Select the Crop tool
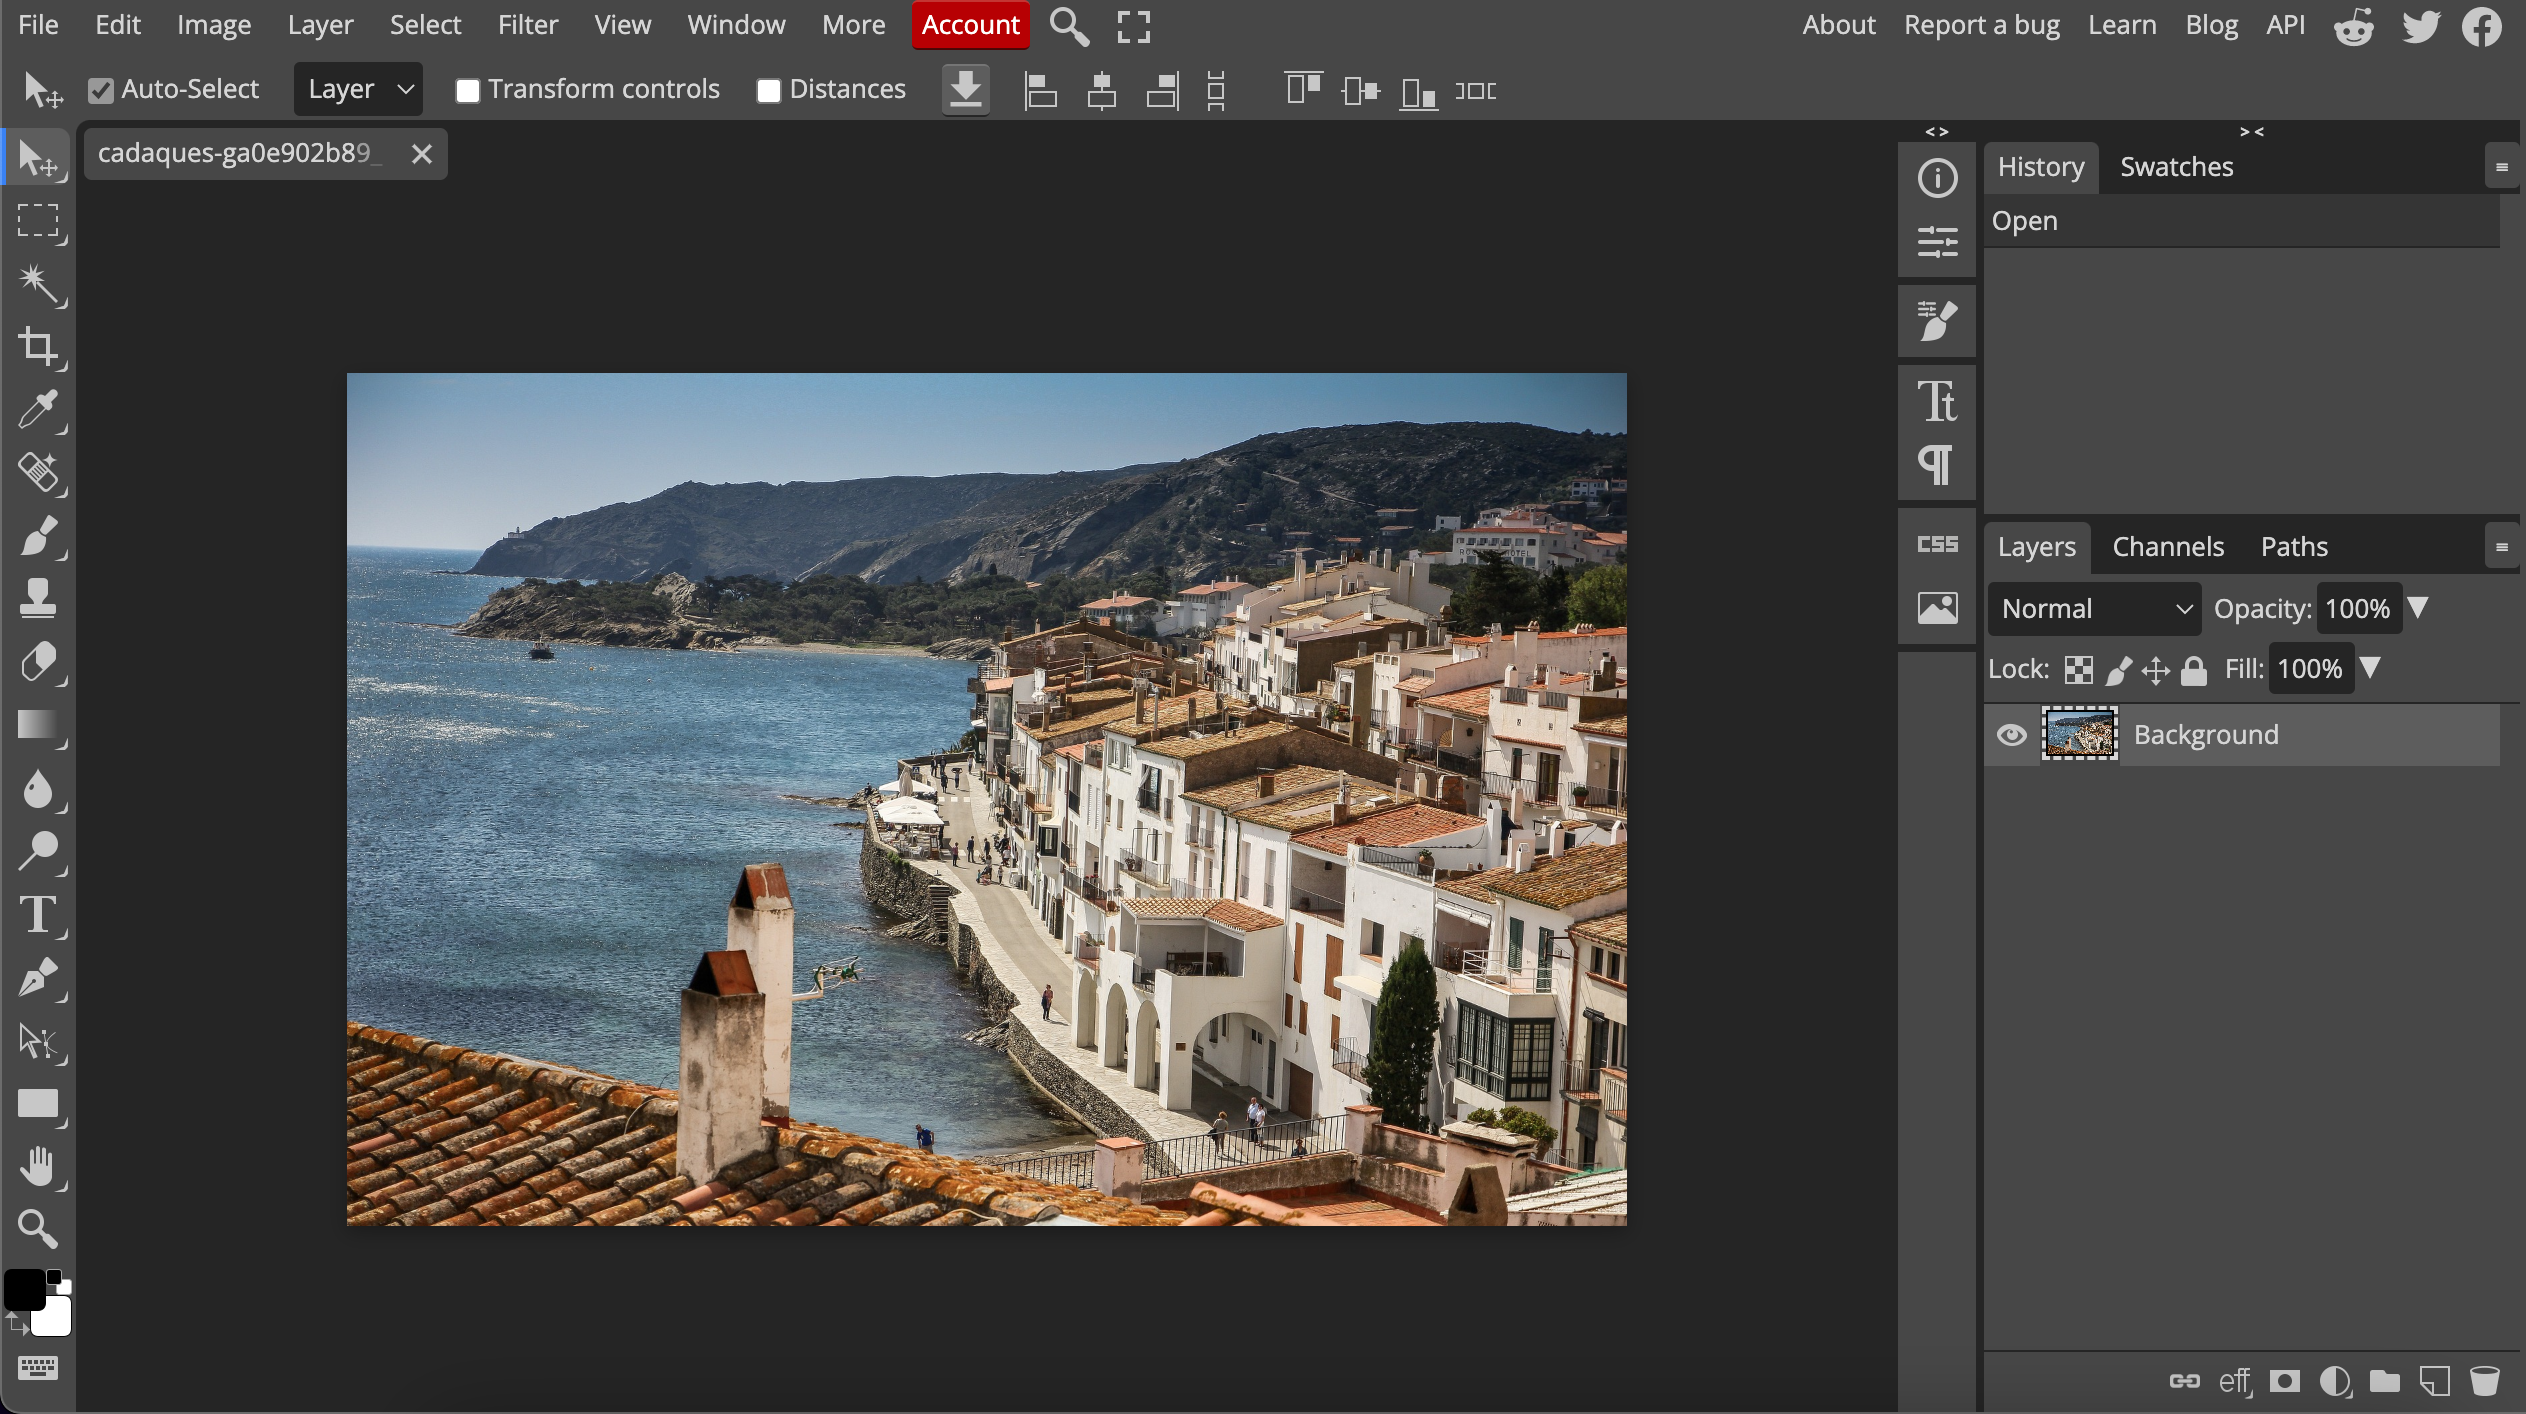The width and height of the screenshot is (2526, 1414). [38, 347]
